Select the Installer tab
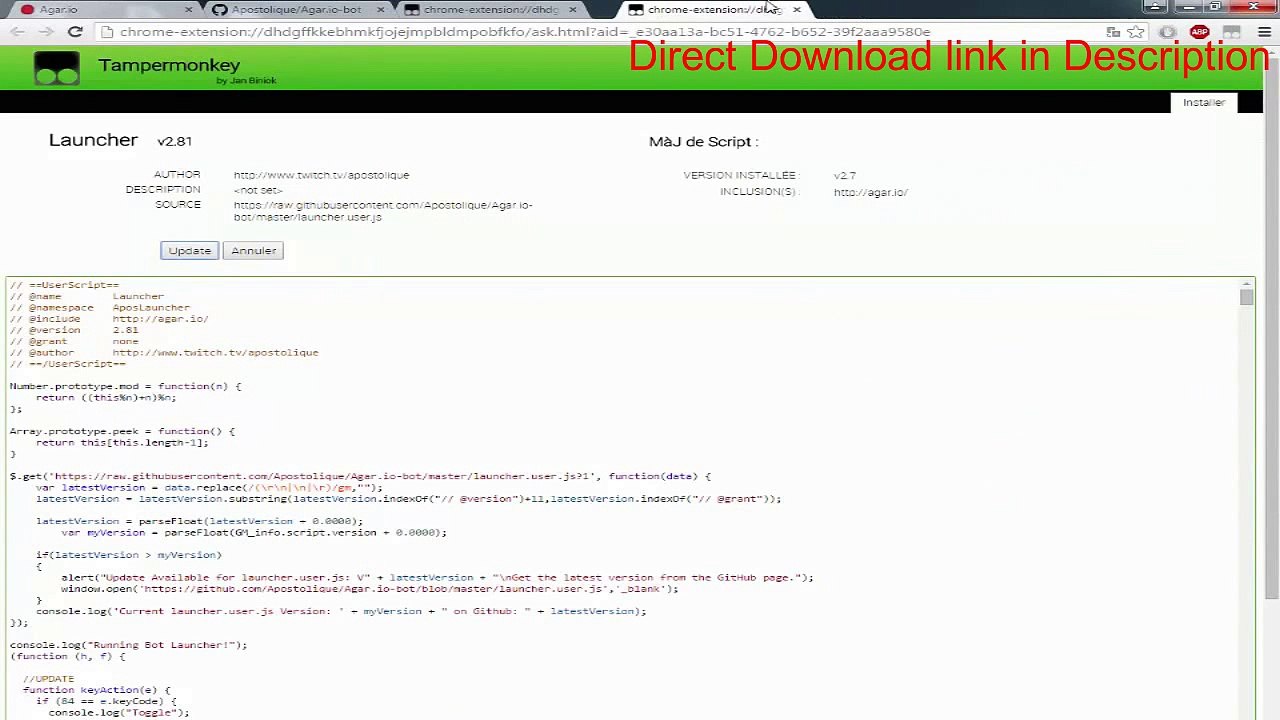 click(1204, 102)
